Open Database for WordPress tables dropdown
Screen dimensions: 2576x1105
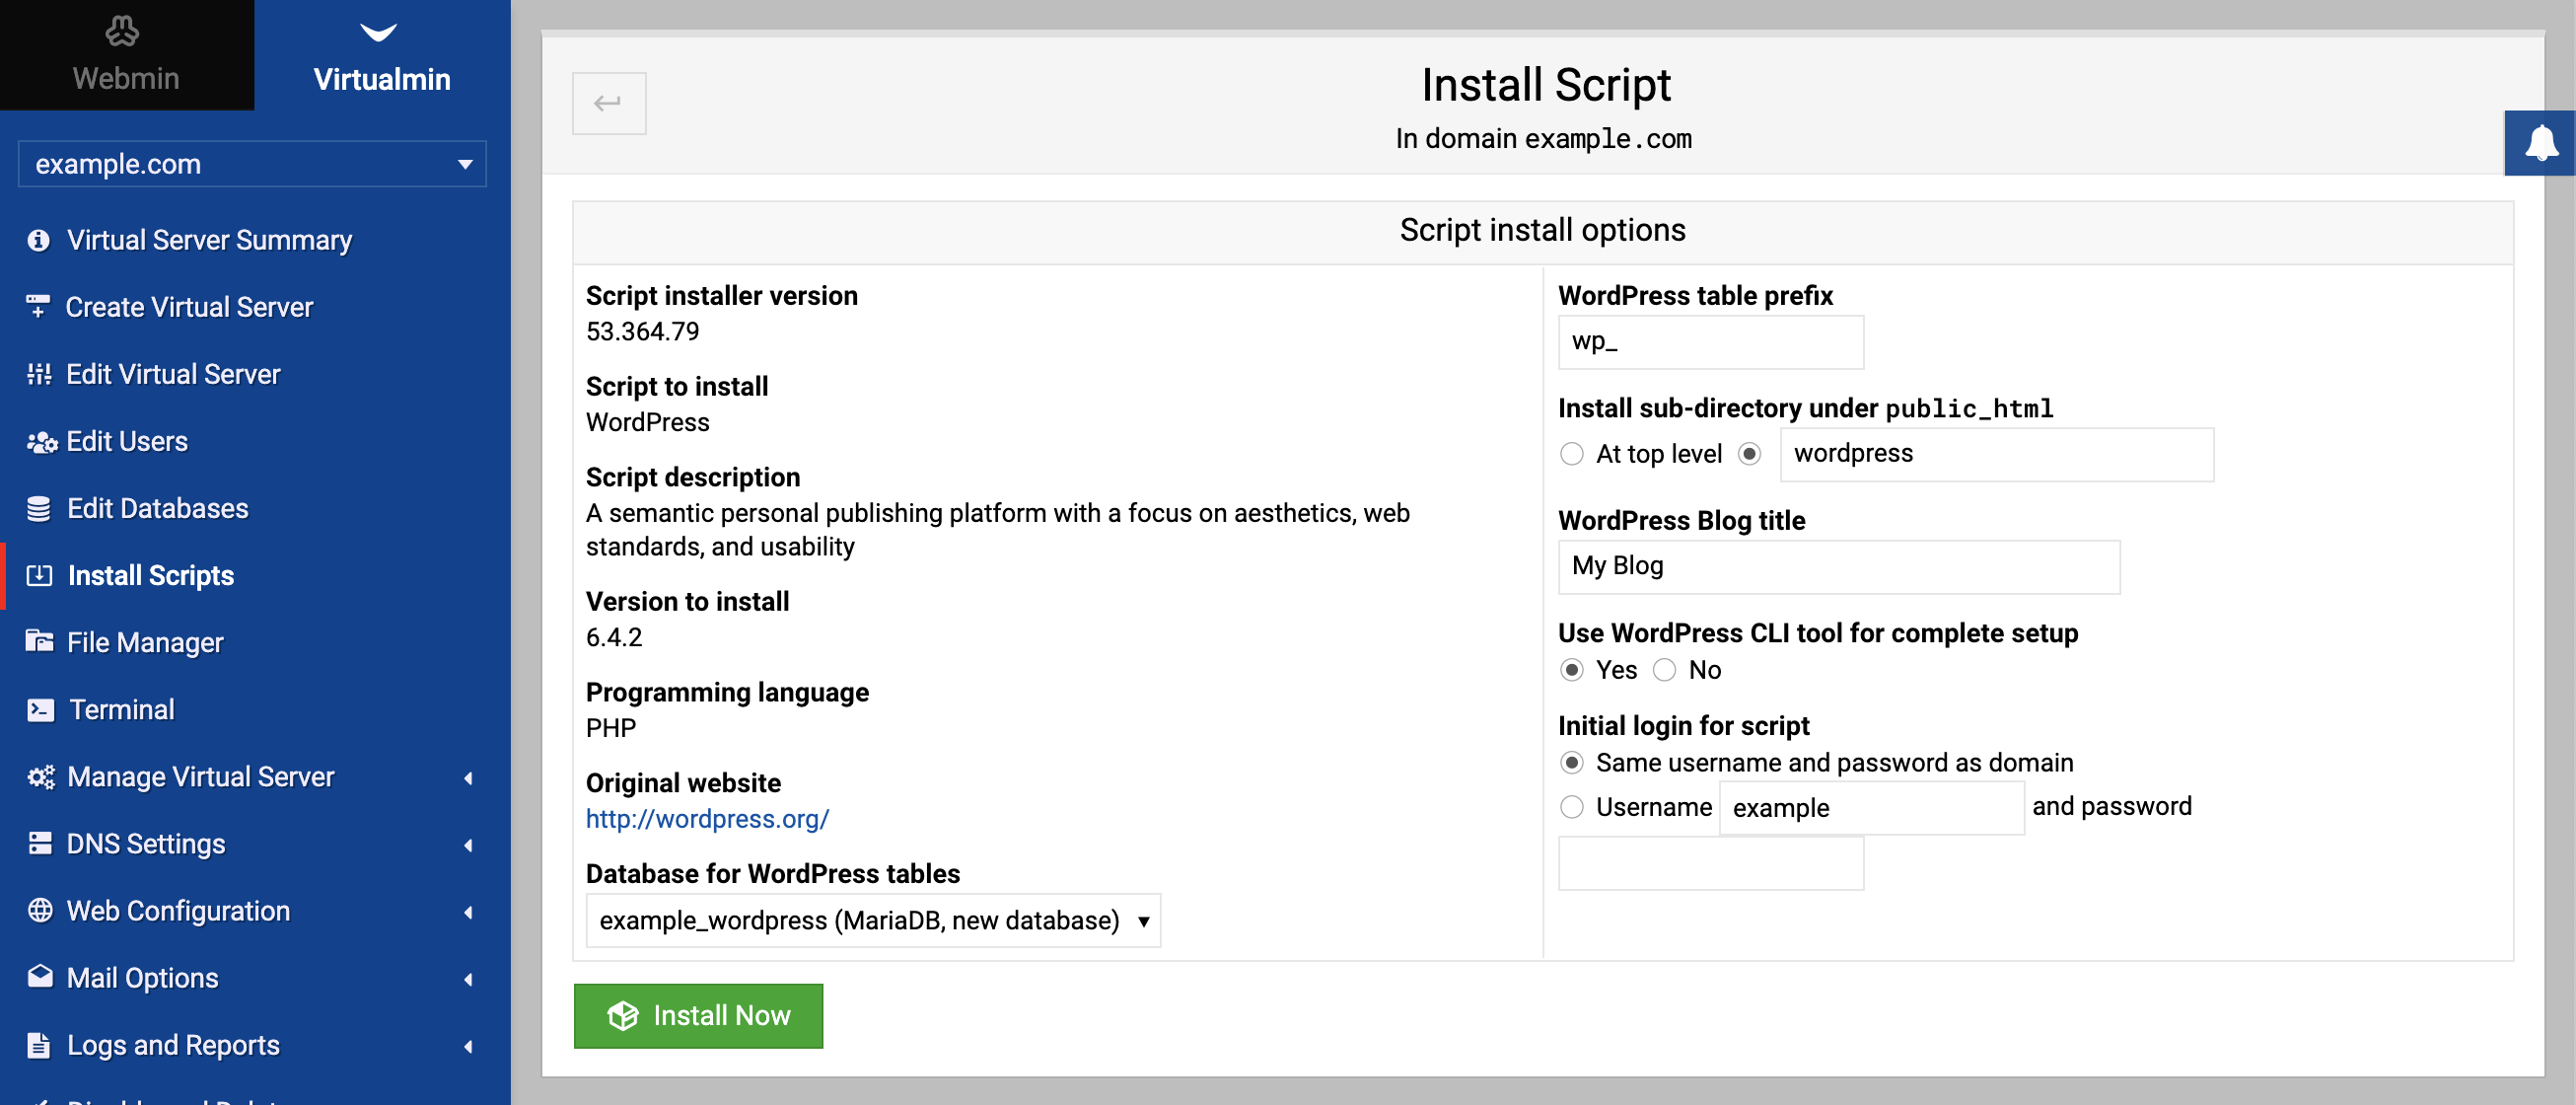point(873,920)
